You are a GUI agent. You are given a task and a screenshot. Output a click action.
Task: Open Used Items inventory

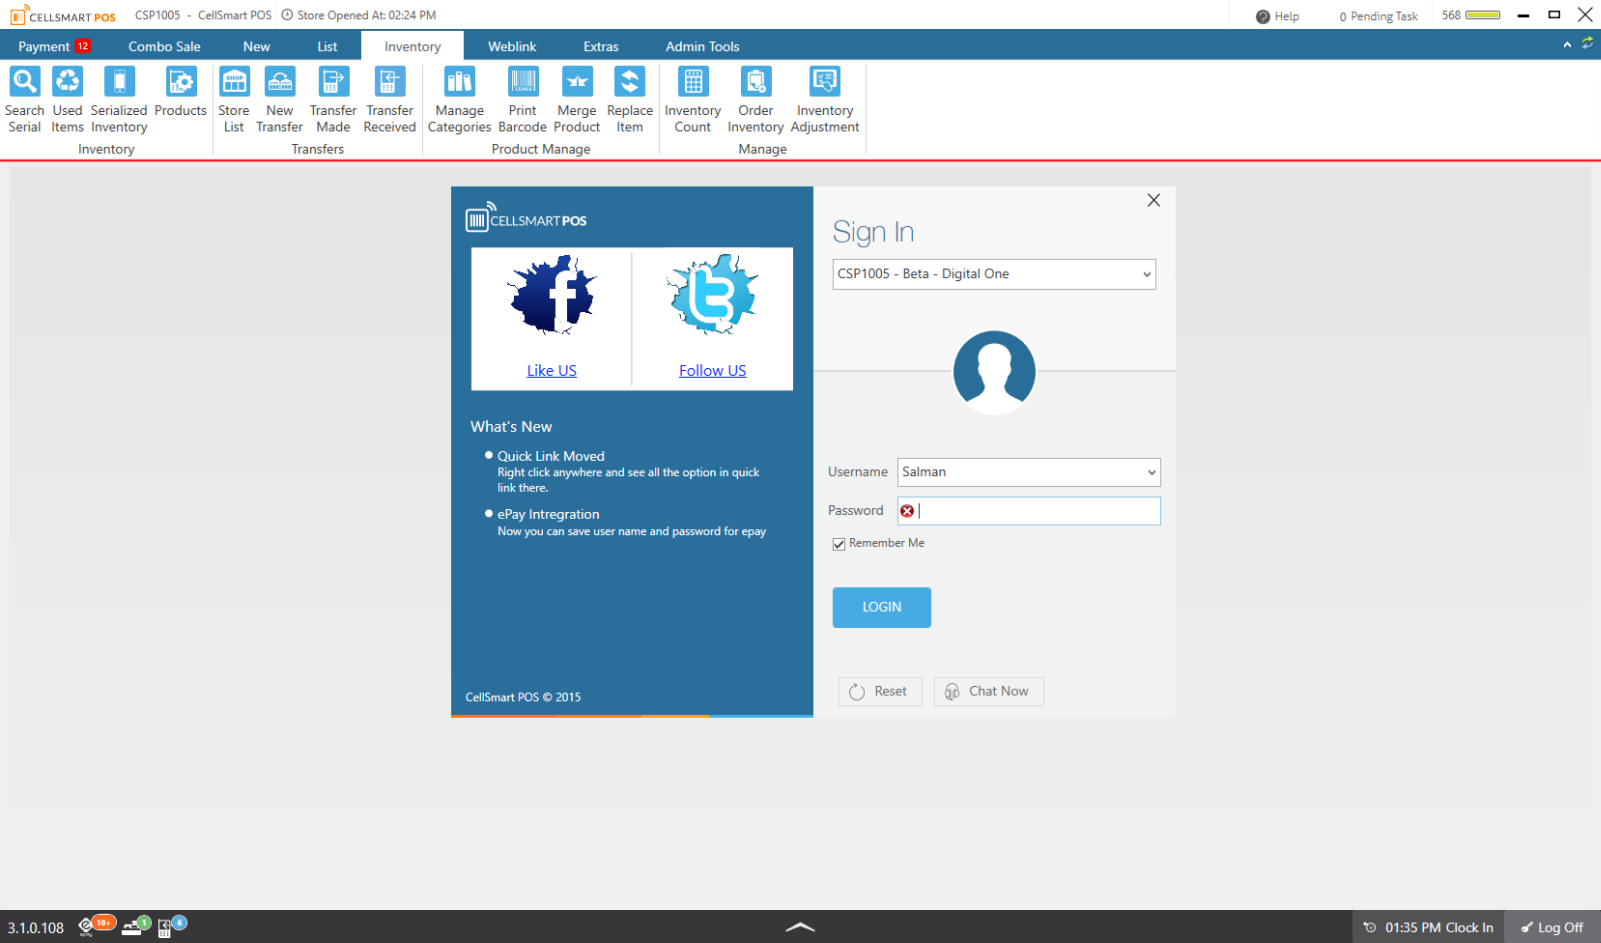pyautogui.click(x=67, y=98)
